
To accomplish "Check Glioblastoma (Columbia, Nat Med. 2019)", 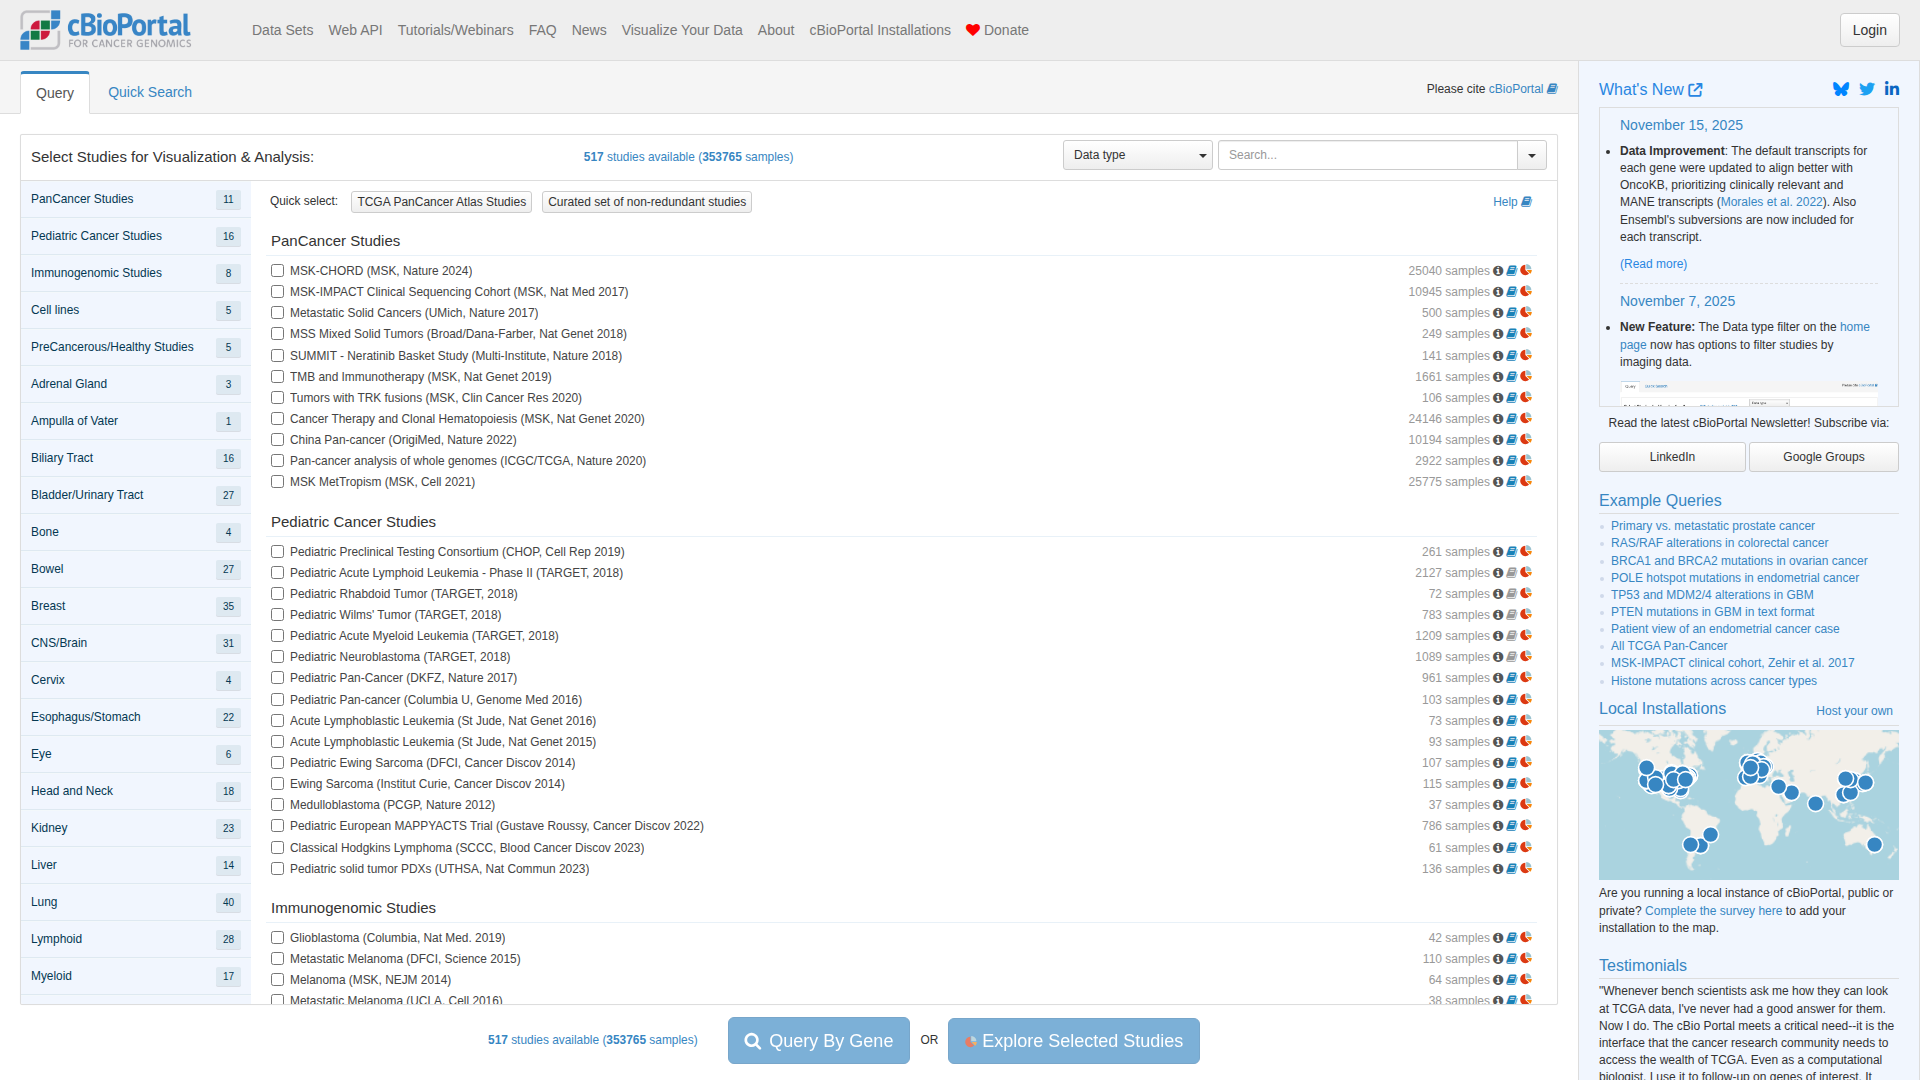I will click(x=278, y=938).
